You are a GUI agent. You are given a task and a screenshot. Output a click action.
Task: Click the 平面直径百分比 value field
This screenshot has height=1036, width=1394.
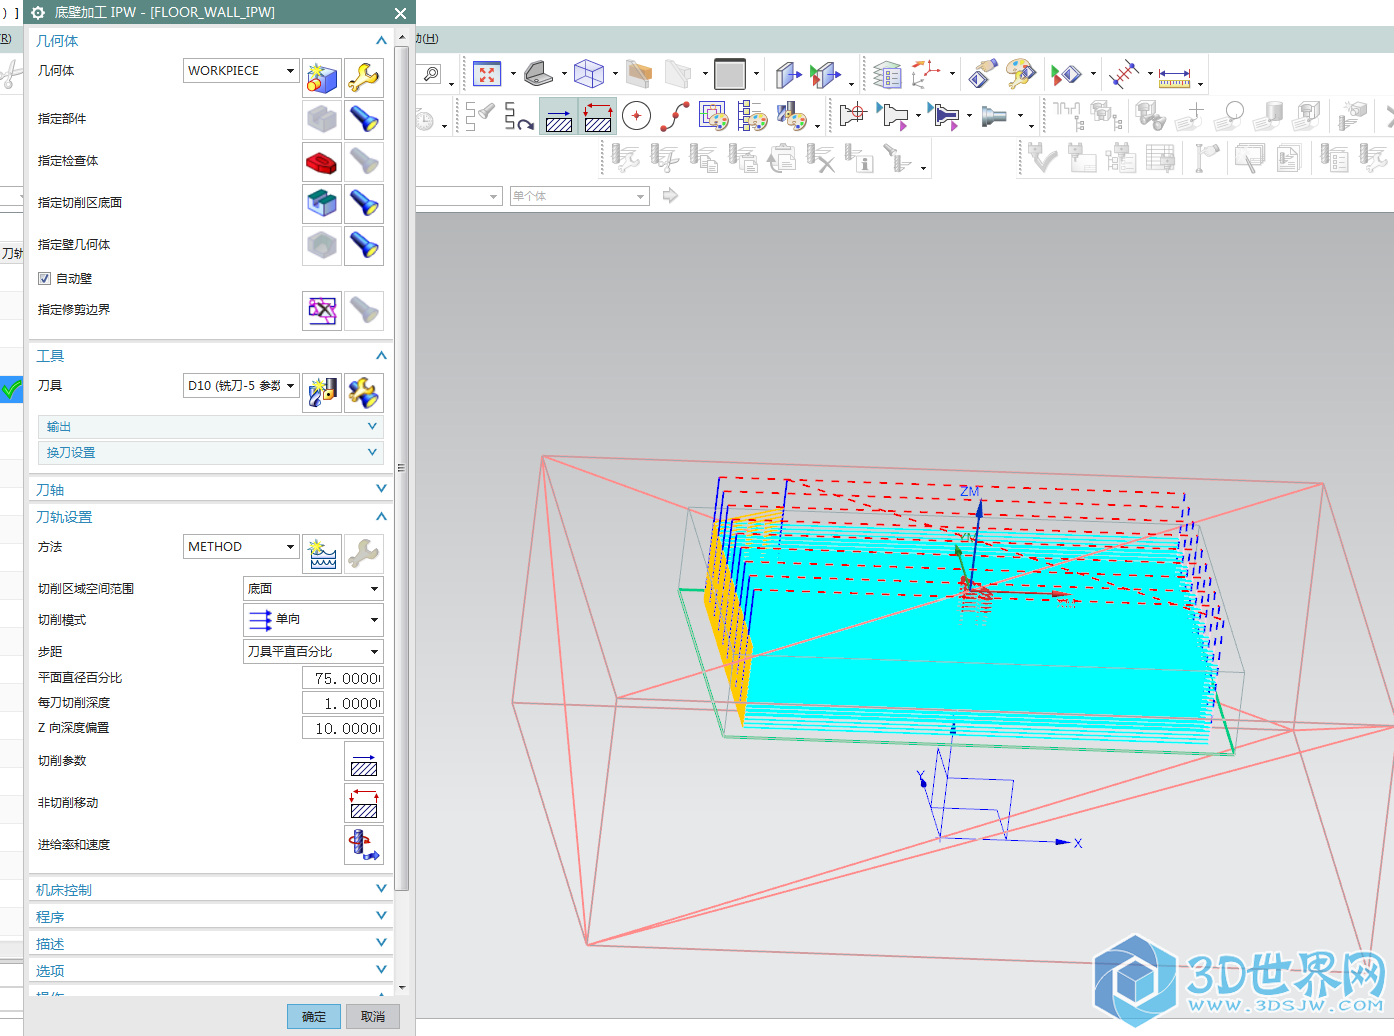[x=342, y=678]
